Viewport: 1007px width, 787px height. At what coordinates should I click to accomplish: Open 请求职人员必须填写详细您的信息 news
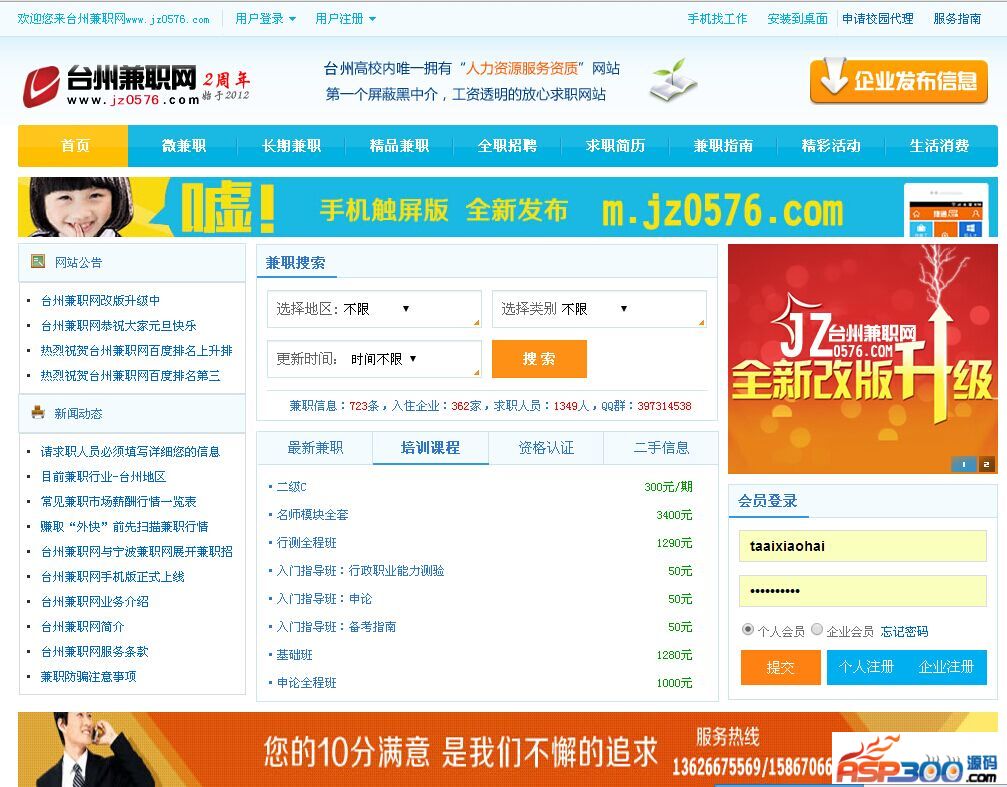click(130, 452)
